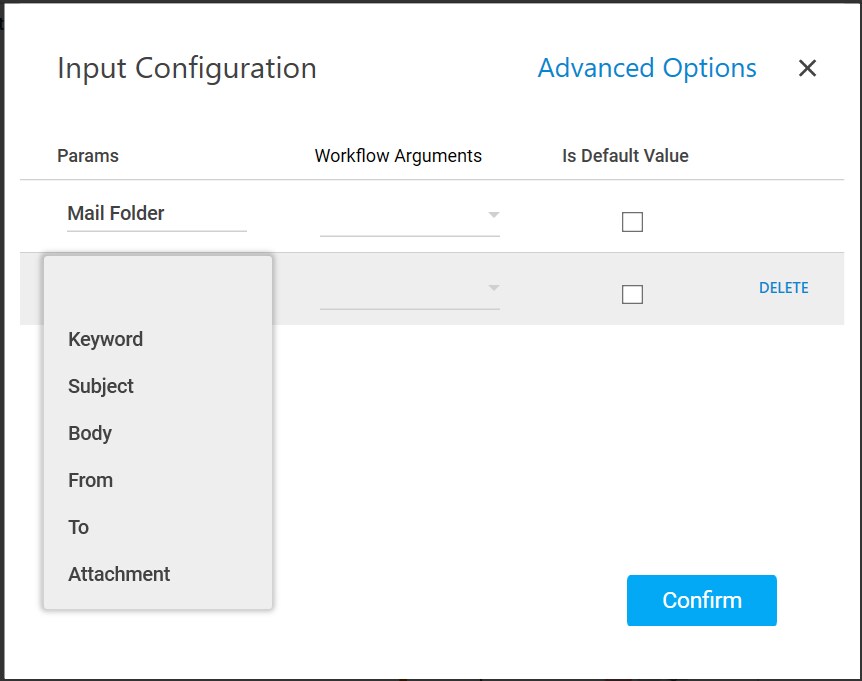Open Advanced Options

click(647, 68)
